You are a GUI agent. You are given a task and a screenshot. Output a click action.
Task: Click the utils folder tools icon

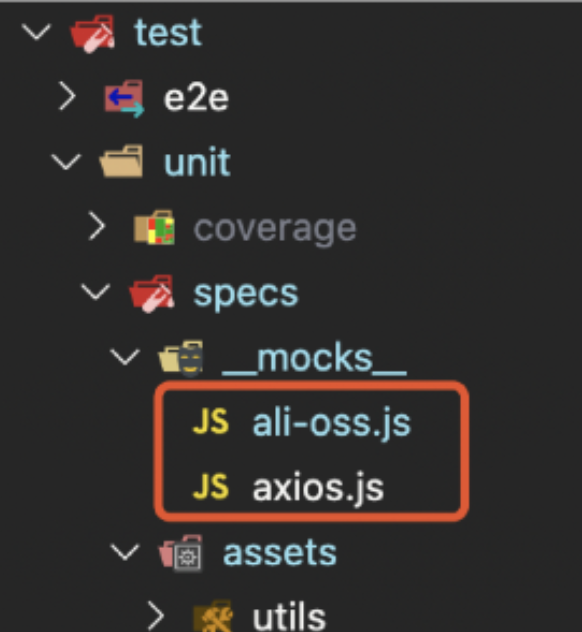coord(213,616)
